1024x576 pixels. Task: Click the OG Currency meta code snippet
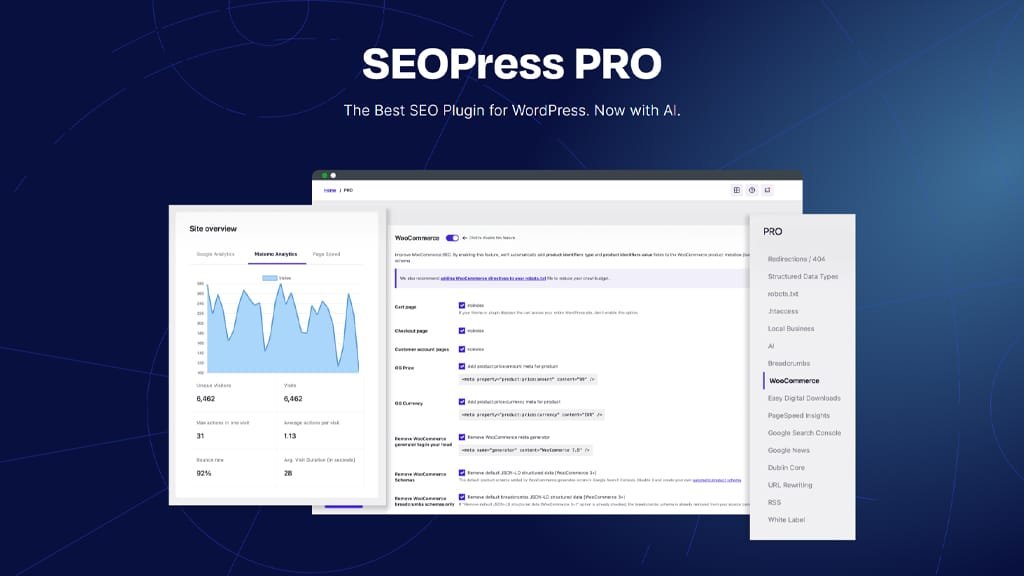[532, 415]
